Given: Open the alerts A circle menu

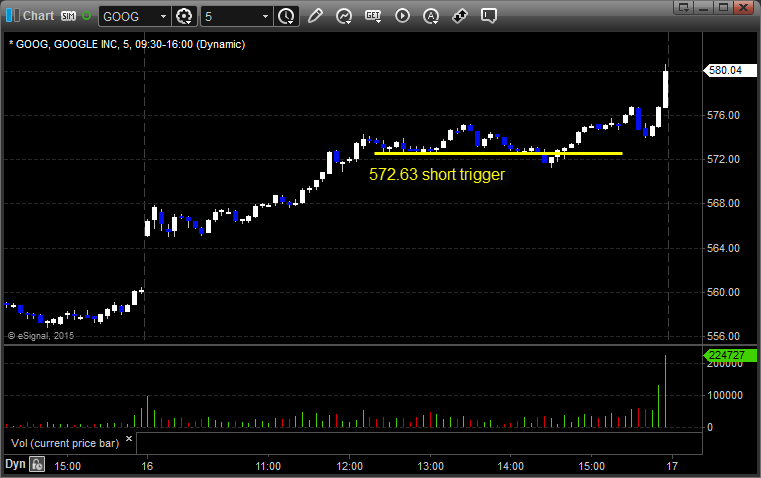Looking at the screenshot, I should 431,16.
